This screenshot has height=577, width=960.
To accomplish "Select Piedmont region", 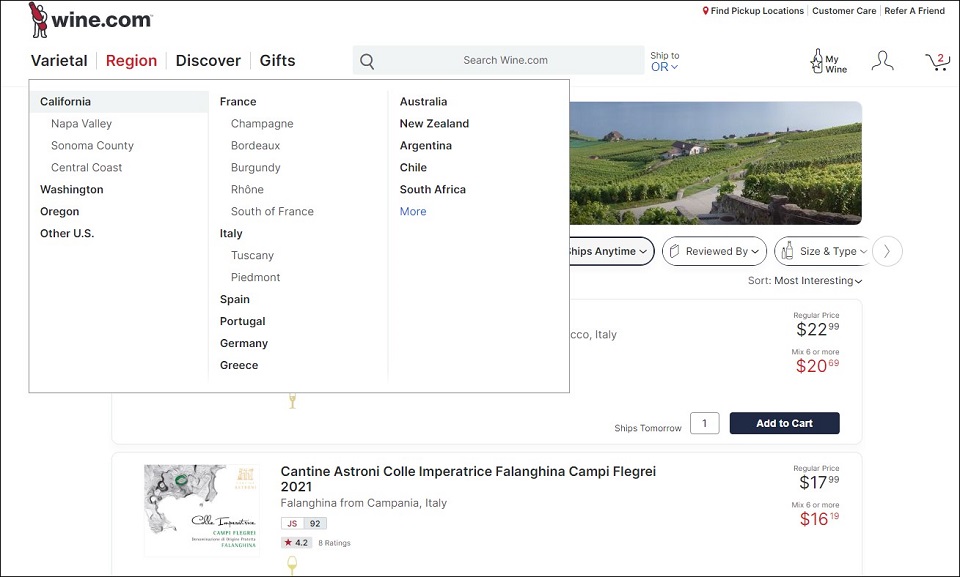I will click(255, 277).
